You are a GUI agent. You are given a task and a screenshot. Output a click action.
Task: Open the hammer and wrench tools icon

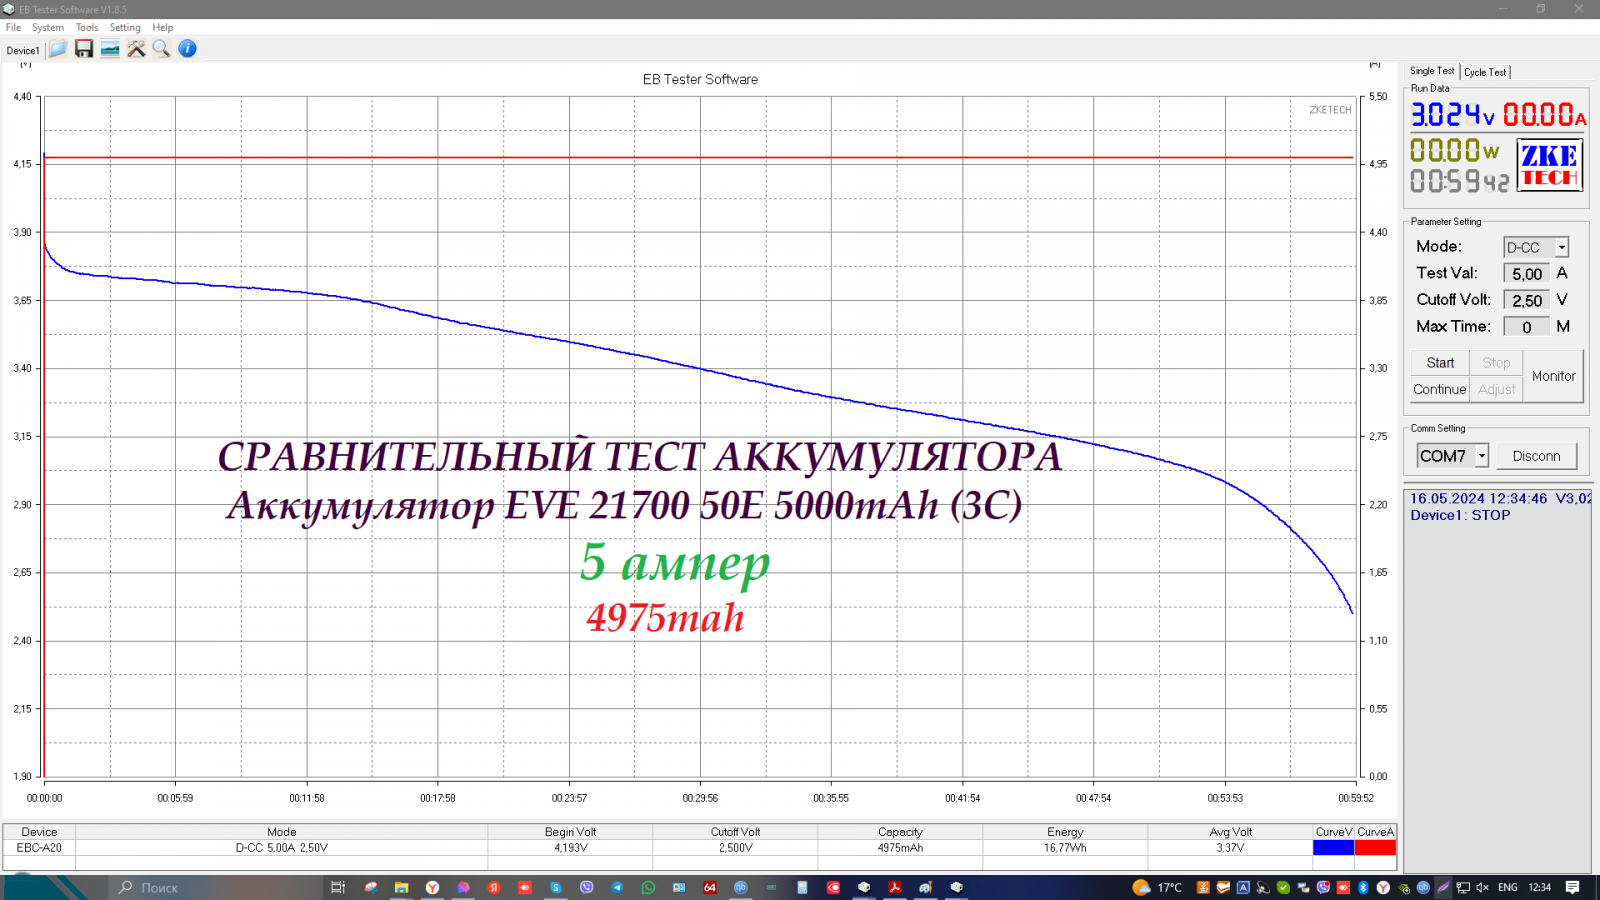[136, 49]
